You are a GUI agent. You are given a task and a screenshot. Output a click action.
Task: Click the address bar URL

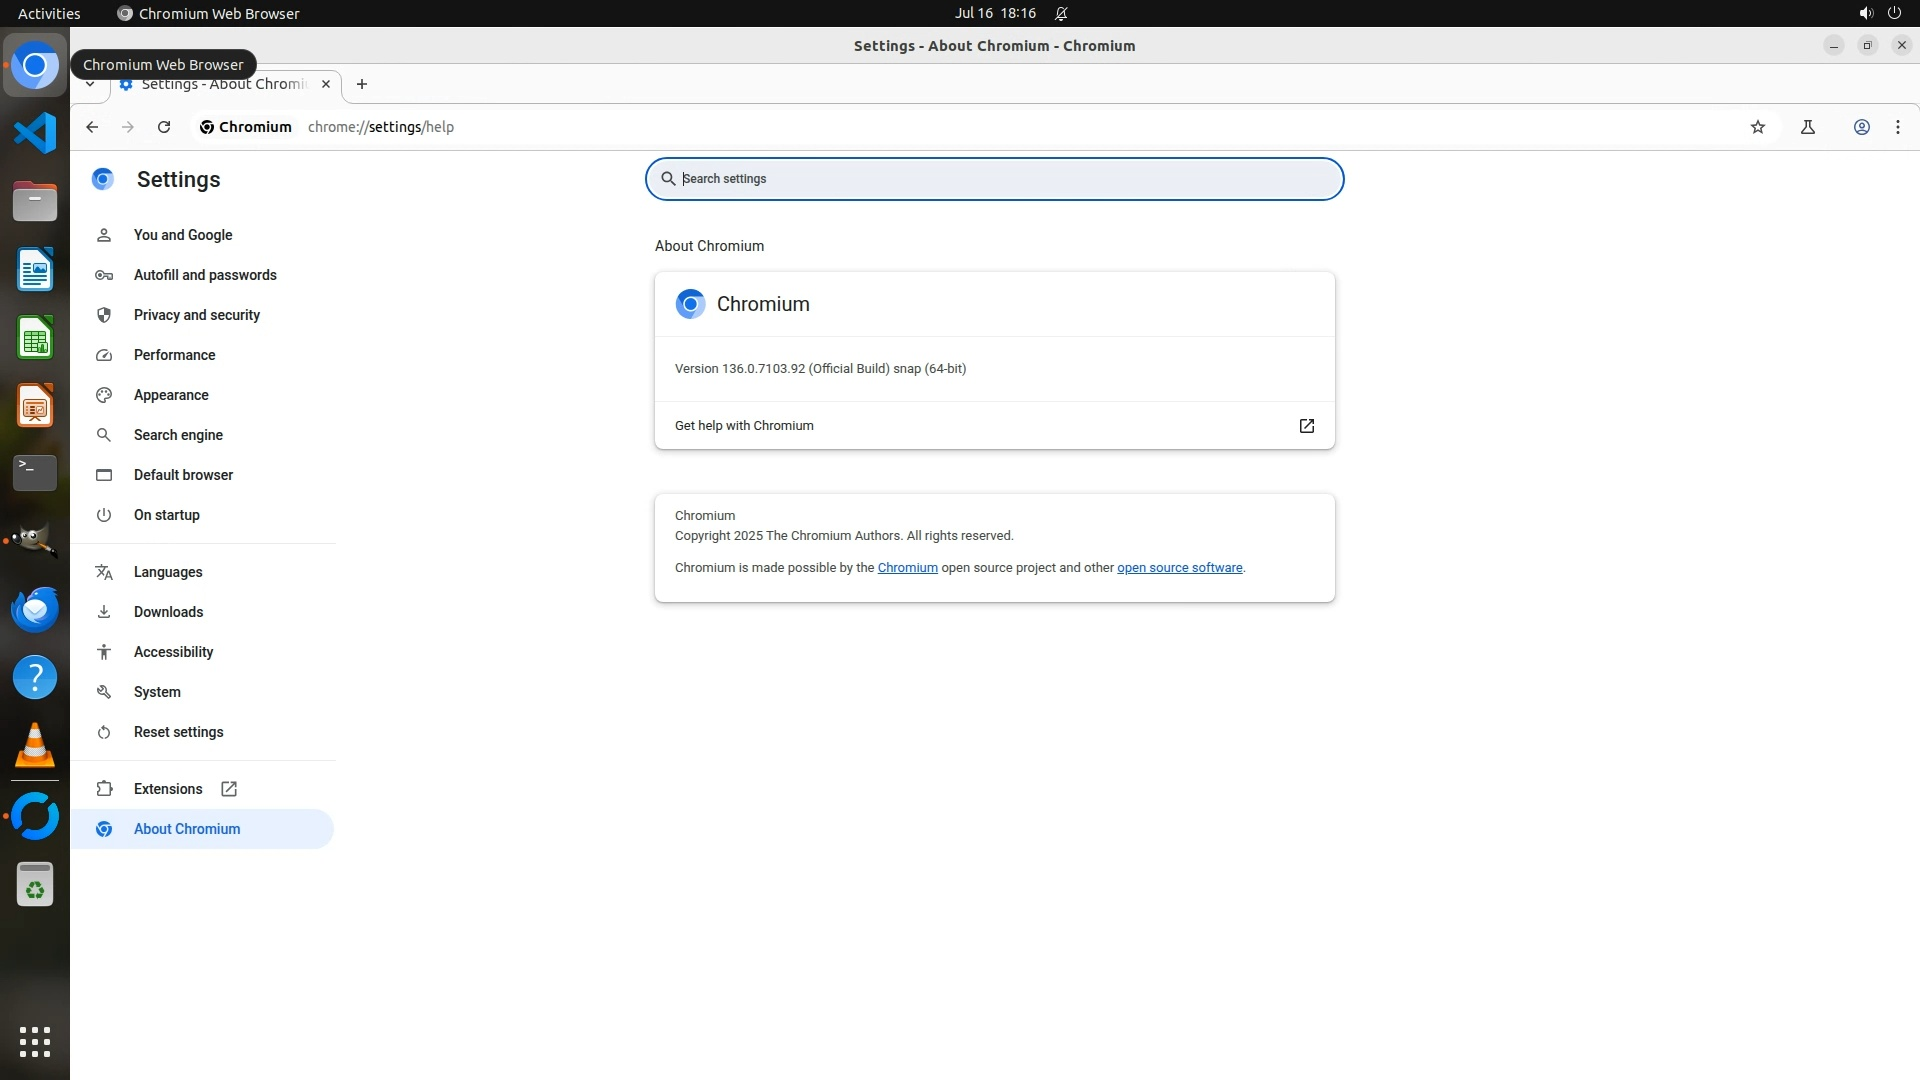[x=381, y=127]
